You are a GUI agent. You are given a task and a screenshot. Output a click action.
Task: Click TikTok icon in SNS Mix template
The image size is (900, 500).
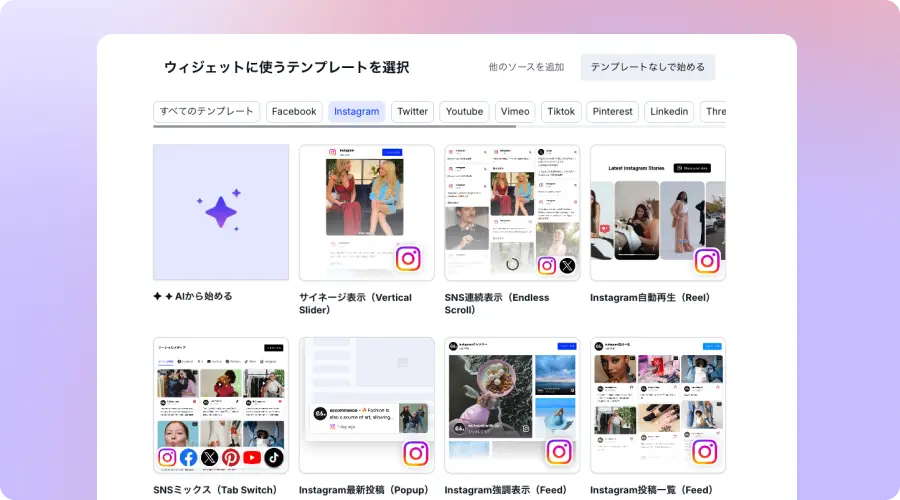[x=273, y=458]
